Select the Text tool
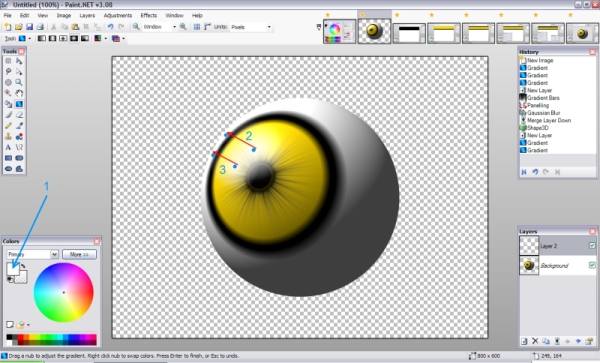 pyautogui.click(x=8, y=147)
